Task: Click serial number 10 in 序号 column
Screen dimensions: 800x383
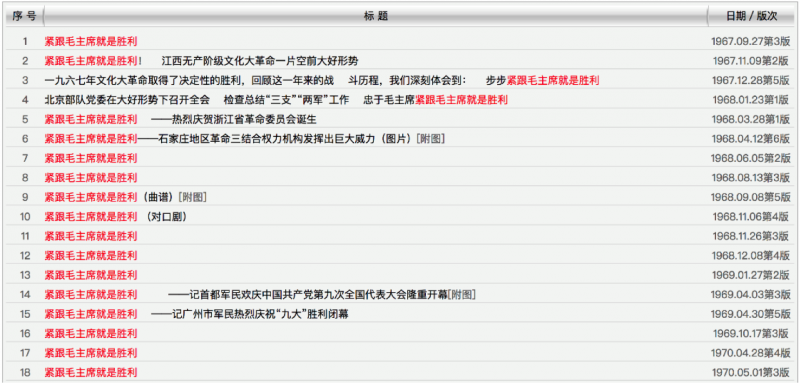Action: [25, 217]
